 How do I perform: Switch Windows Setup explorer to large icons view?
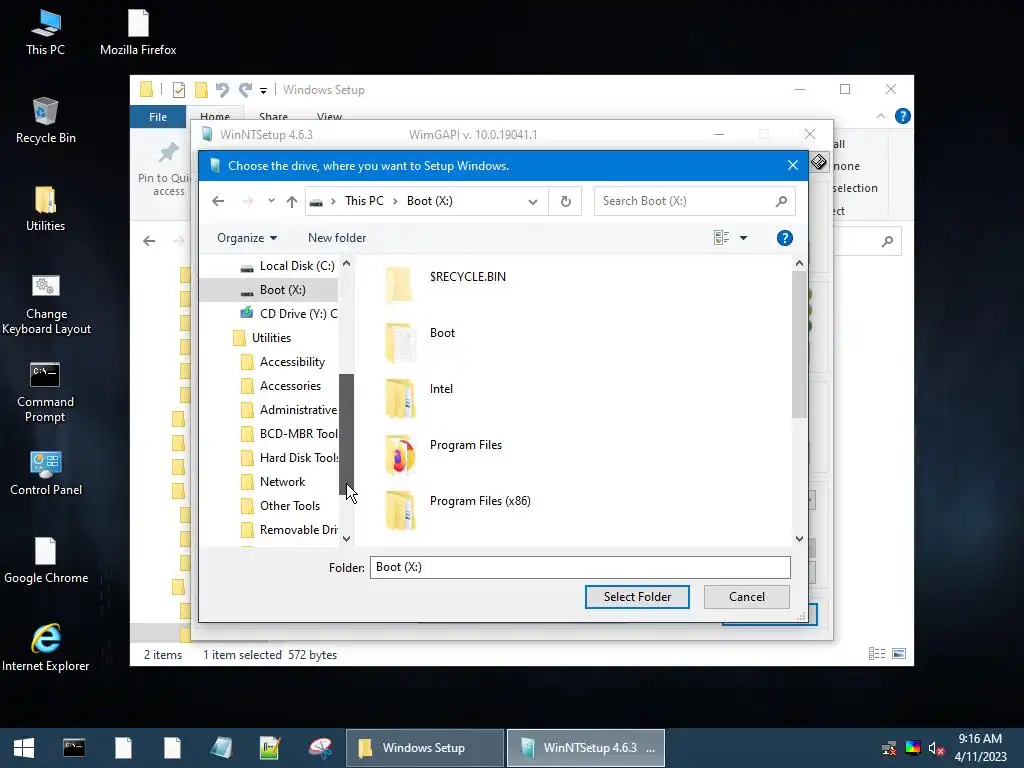tap(899, 654)
